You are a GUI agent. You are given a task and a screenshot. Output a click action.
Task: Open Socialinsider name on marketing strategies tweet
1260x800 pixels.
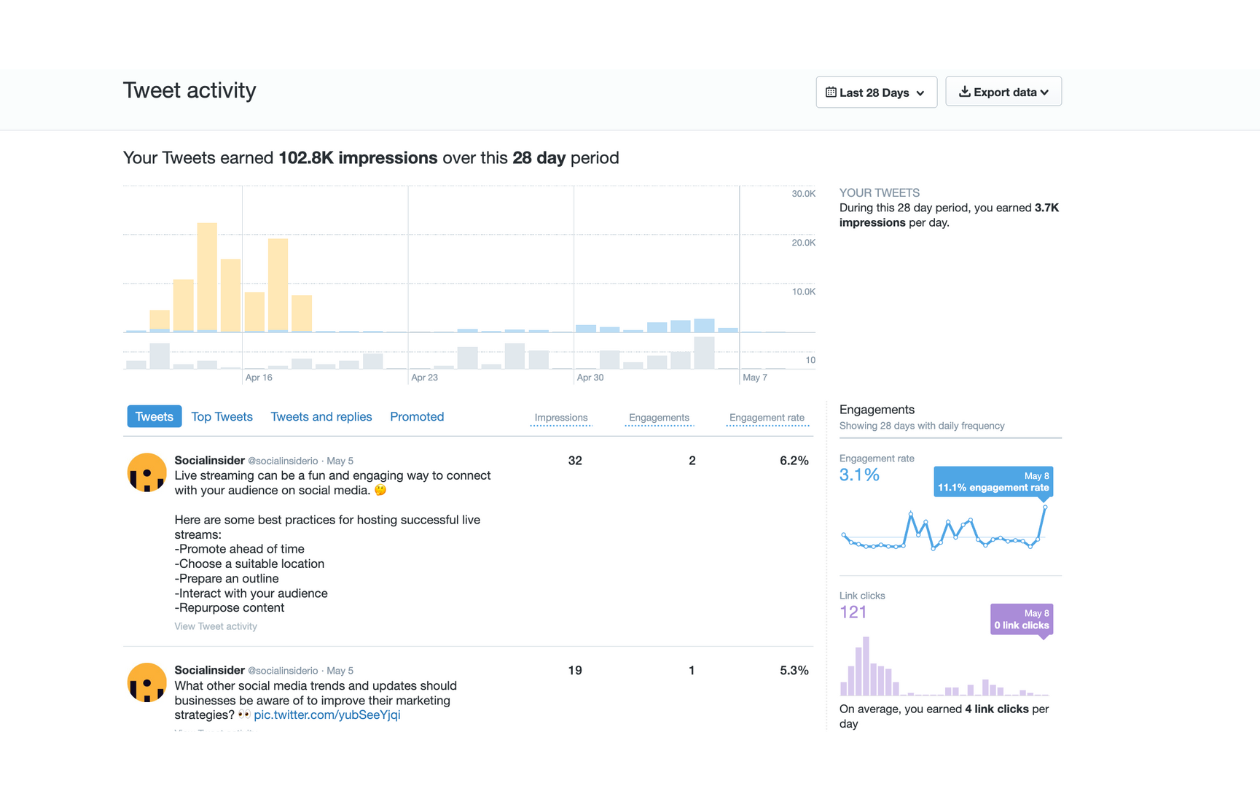pos(210,671)
